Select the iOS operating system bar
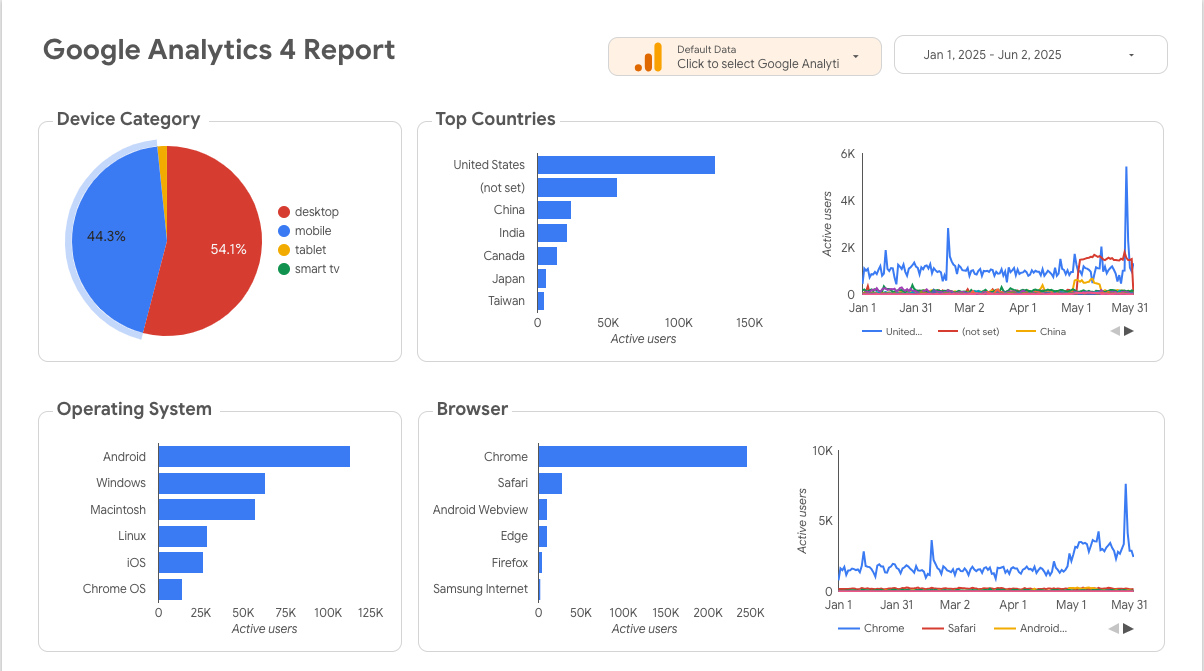The image size is (1204, 671). click(181, 562)
